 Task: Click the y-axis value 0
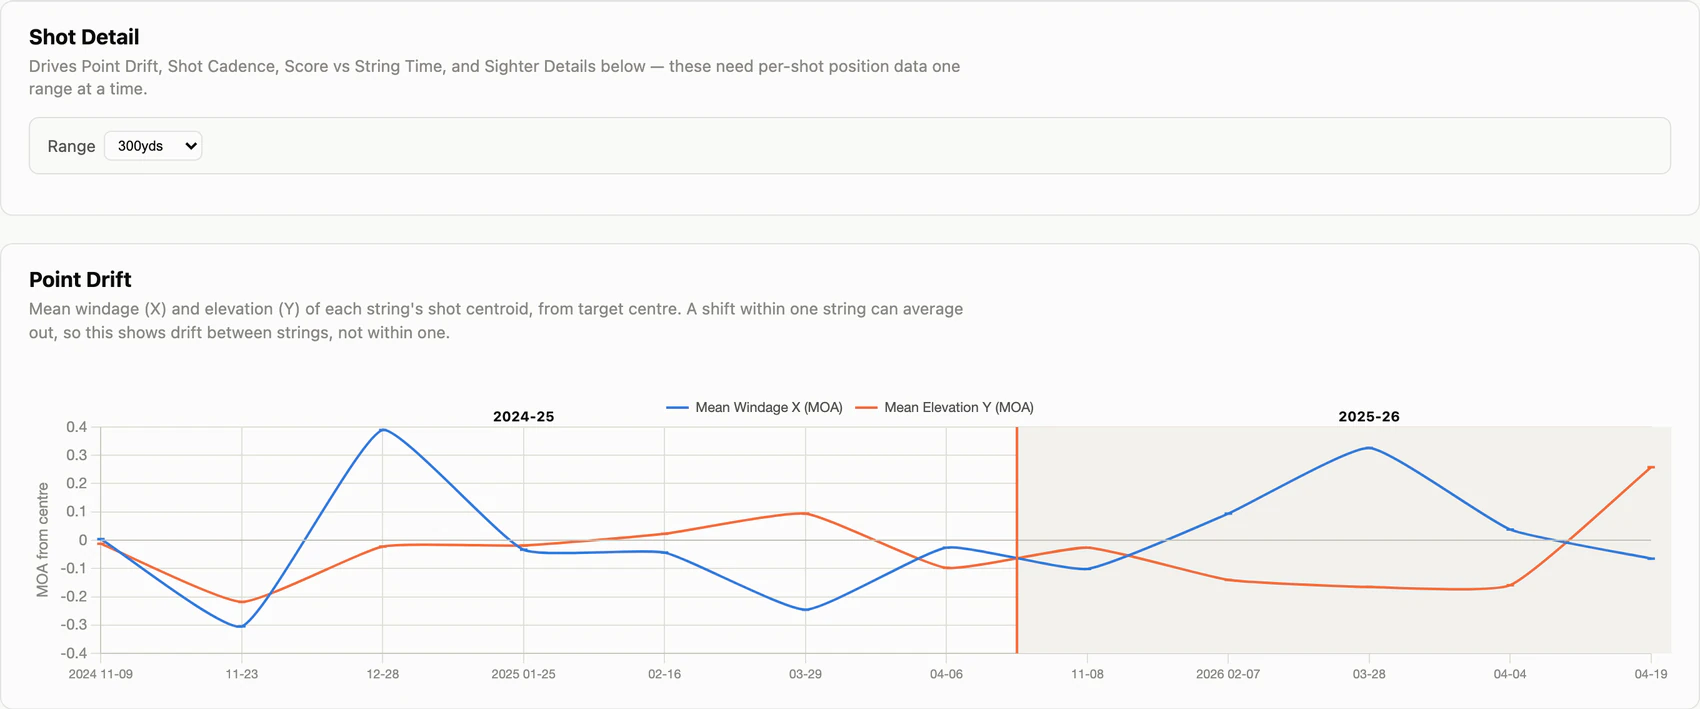coord(83,540)
